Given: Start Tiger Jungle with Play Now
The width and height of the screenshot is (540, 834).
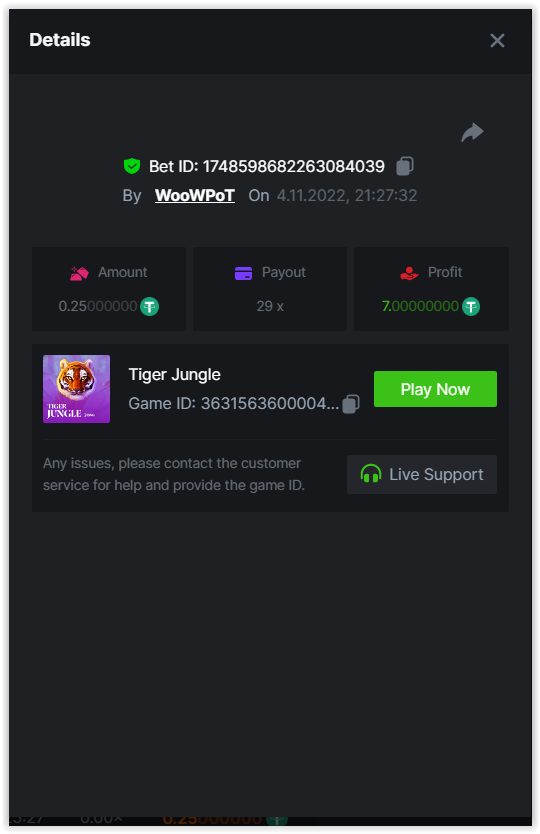Looking at the screenshot, I should click(x=435, y=389).
